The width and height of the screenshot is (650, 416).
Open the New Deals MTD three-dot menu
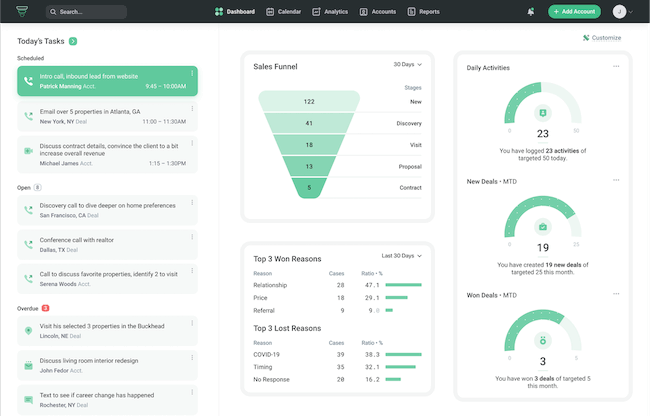click(x=616, y=180)
